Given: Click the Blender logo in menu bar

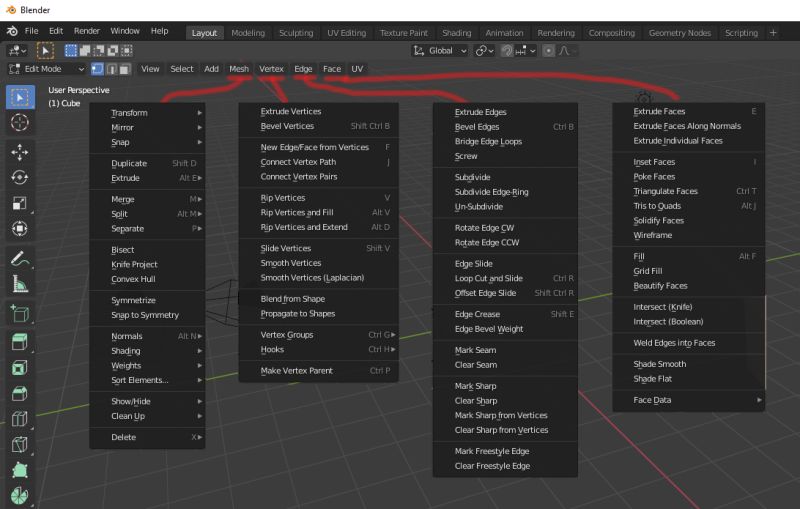Looking at the screenshot, I should (x=12, y=31).
